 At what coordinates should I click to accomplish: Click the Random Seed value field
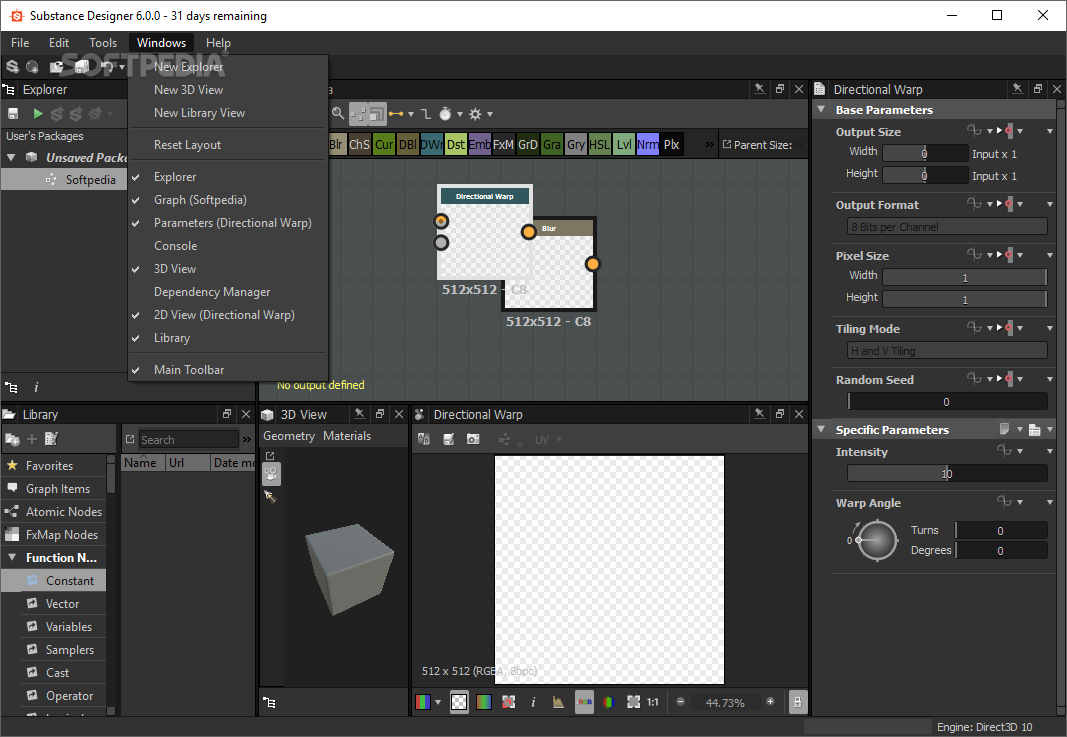[x=947, y=402]
